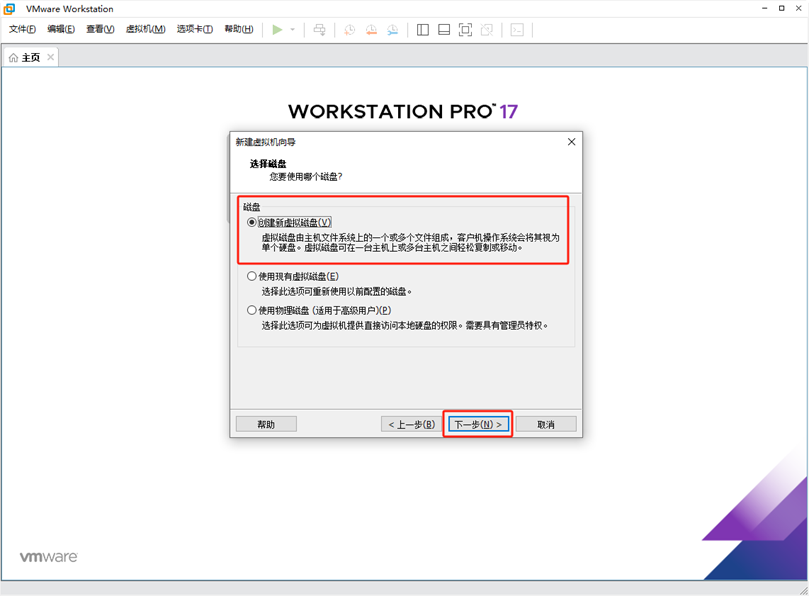Open the snapshot manager icon
The image size is (809, 596).
pyautogui.click(x=393, y=30)
